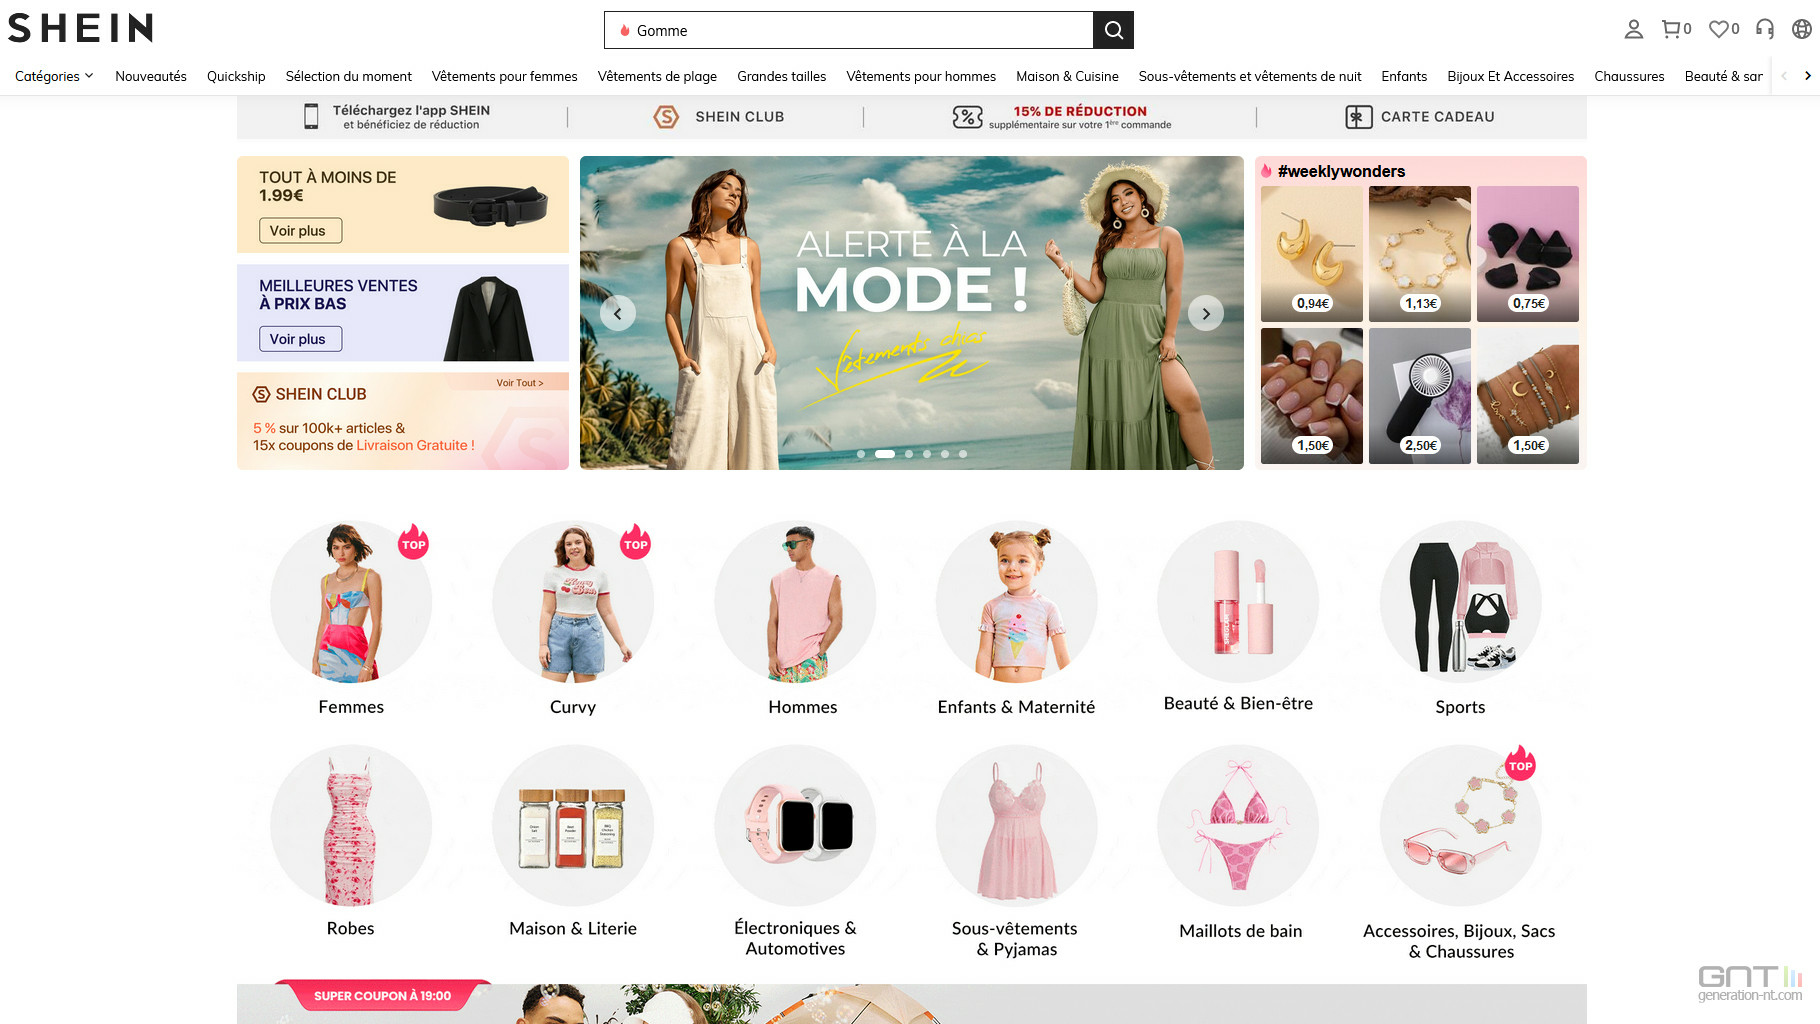
Task: Open the Sports category circle
Action: [1460, 602]
